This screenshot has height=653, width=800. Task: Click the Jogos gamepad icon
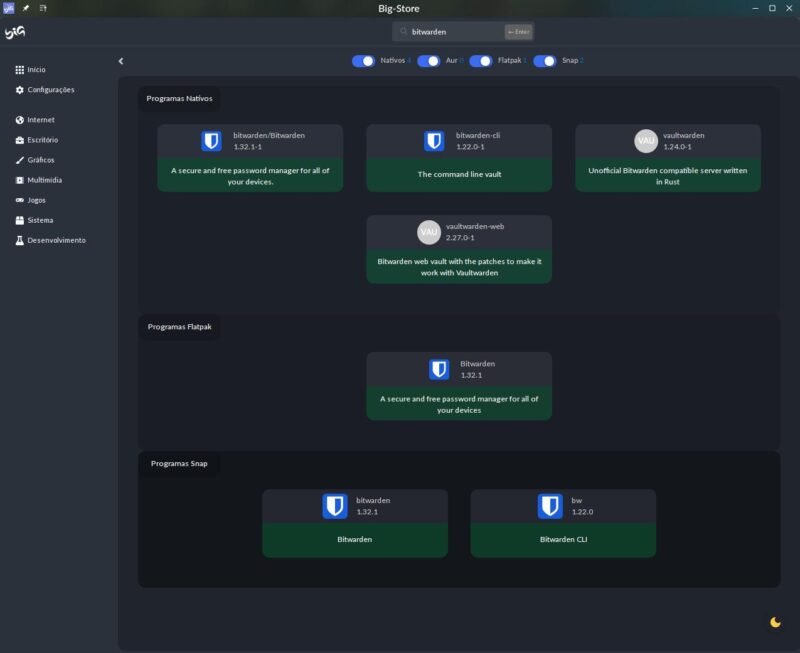point(19,200)
